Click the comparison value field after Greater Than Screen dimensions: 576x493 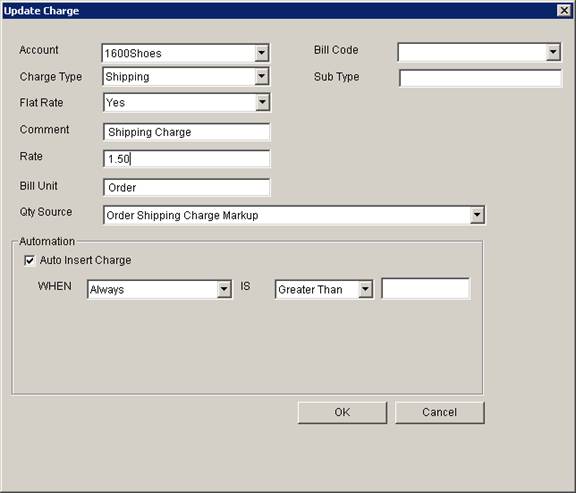(426, 289)
